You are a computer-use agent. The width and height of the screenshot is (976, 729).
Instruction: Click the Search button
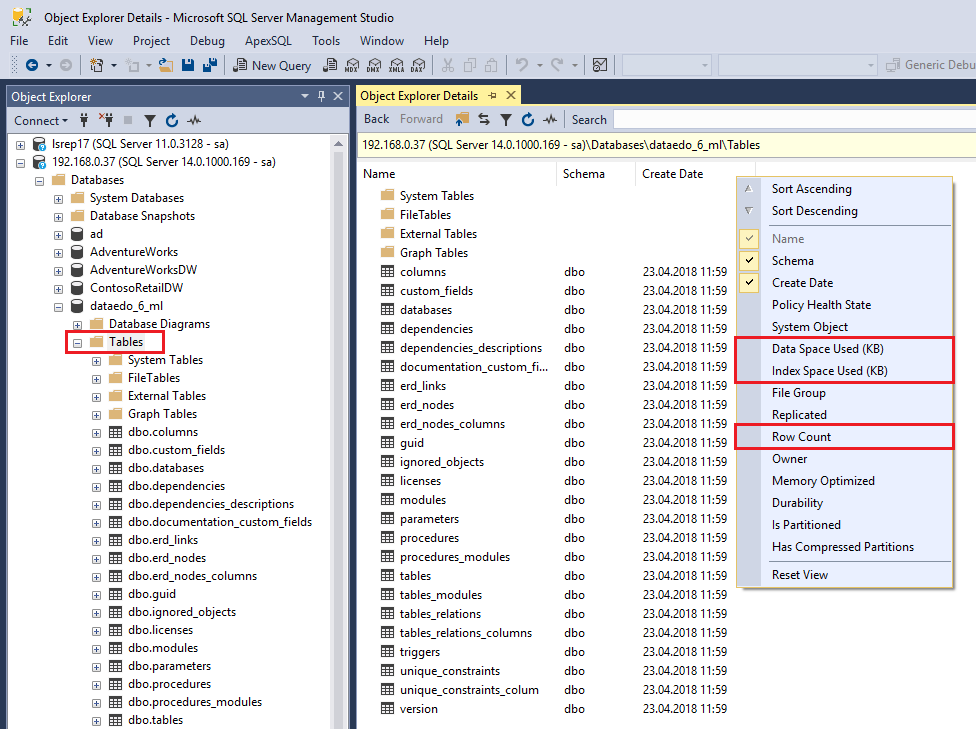coord(589,119)
